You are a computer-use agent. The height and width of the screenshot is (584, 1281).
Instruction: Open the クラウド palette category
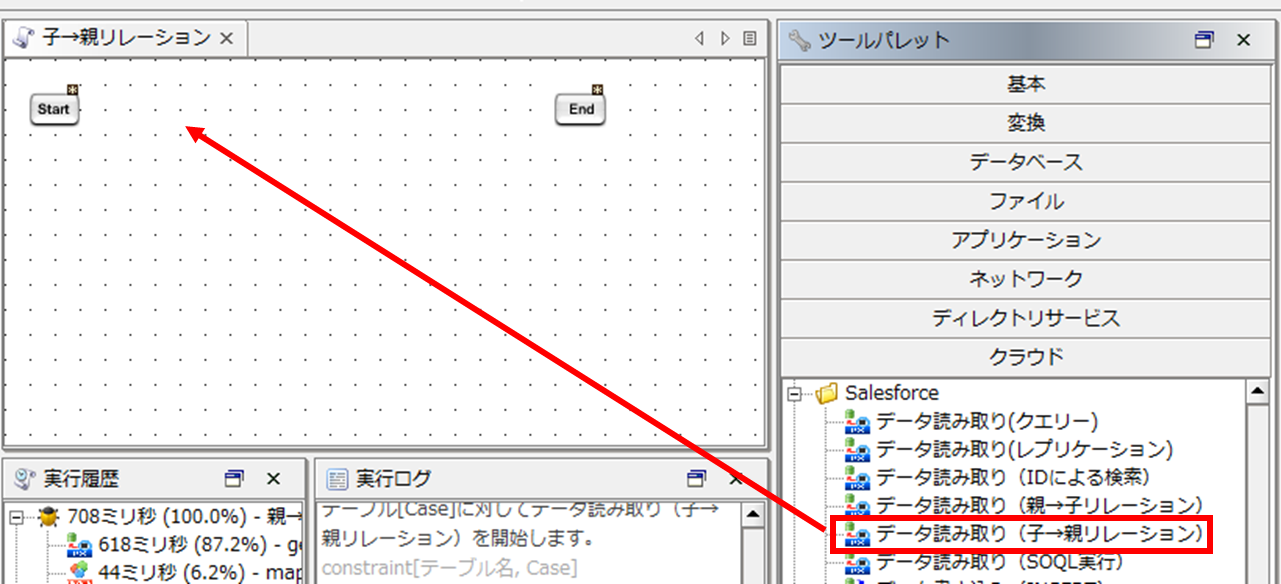(x=1025, y=356)
